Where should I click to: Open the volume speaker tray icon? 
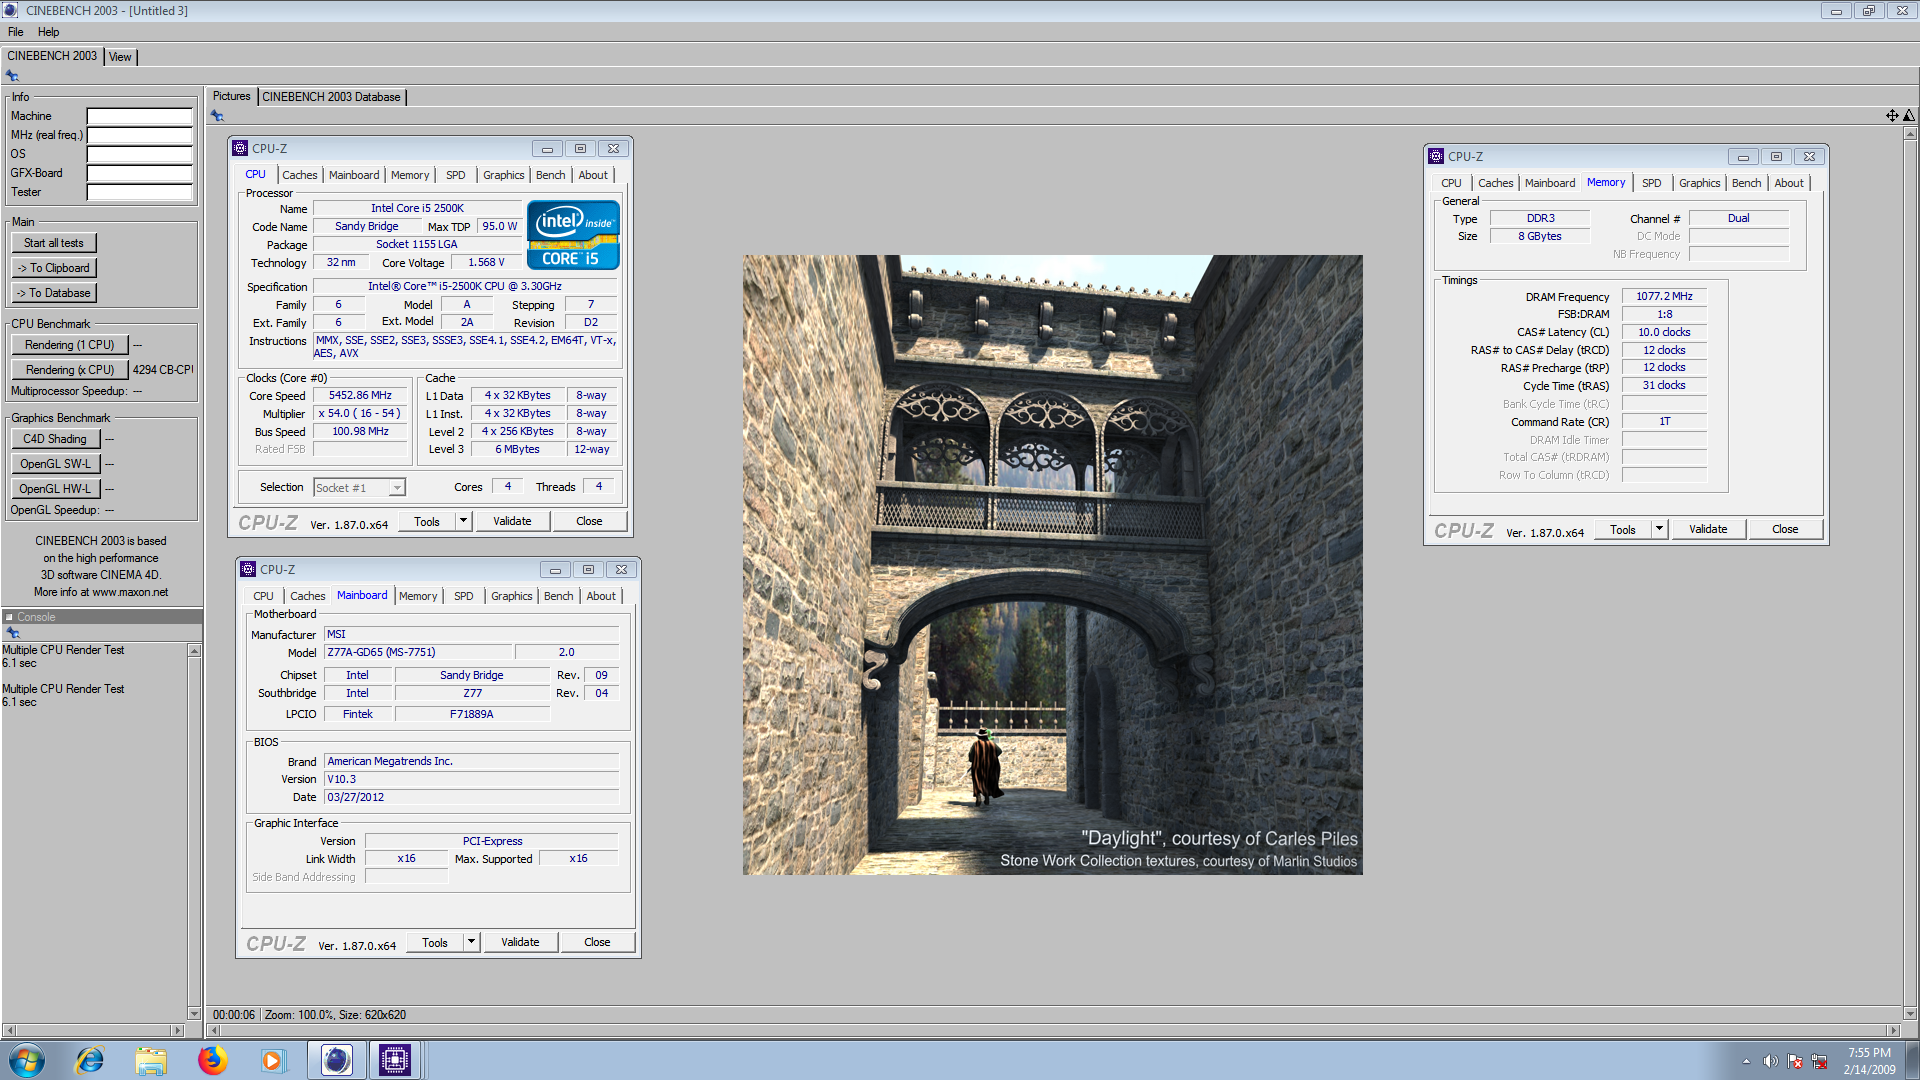click(x=1770, y=1061)
